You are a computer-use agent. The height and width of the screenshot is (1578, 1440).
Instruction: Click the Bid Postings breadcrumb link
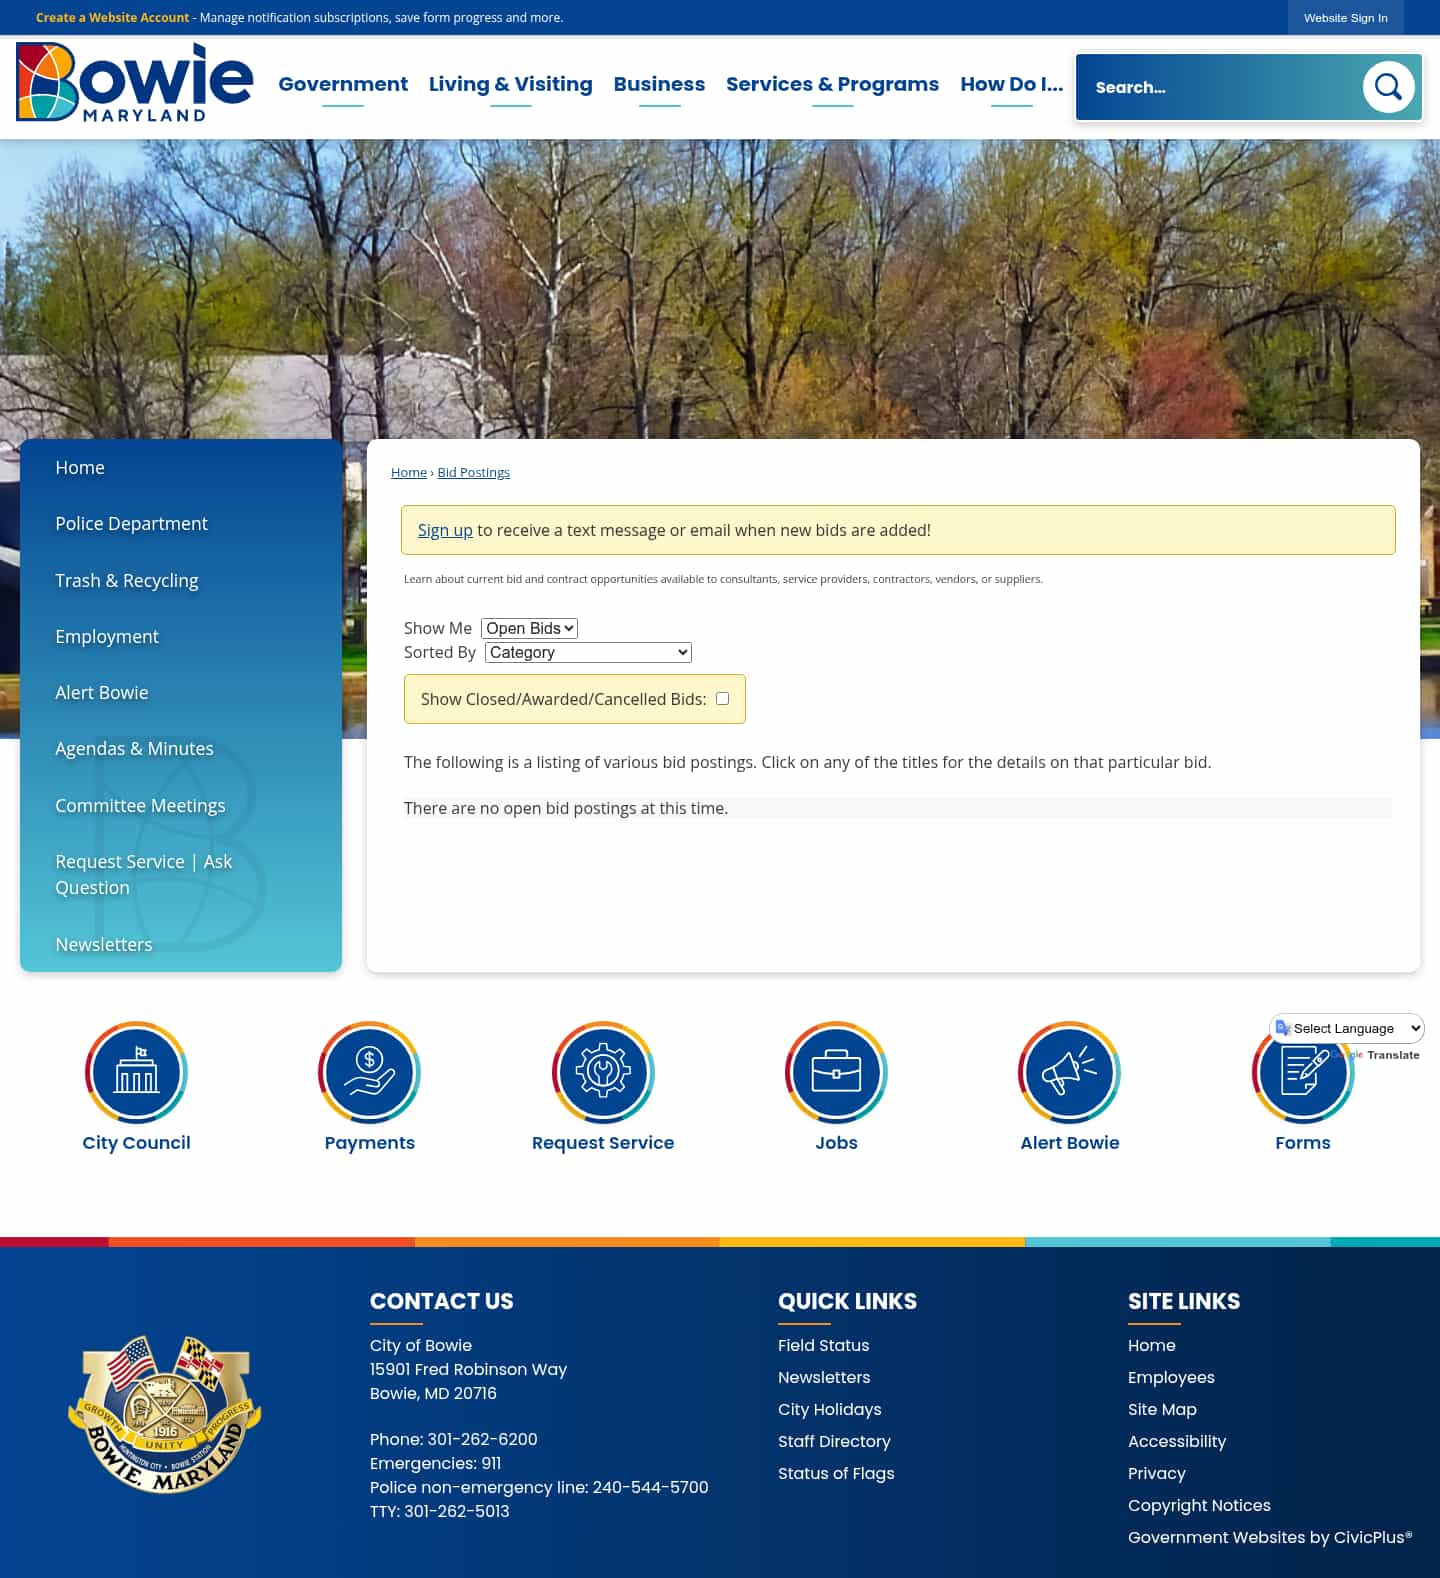[x=473, y=472]
